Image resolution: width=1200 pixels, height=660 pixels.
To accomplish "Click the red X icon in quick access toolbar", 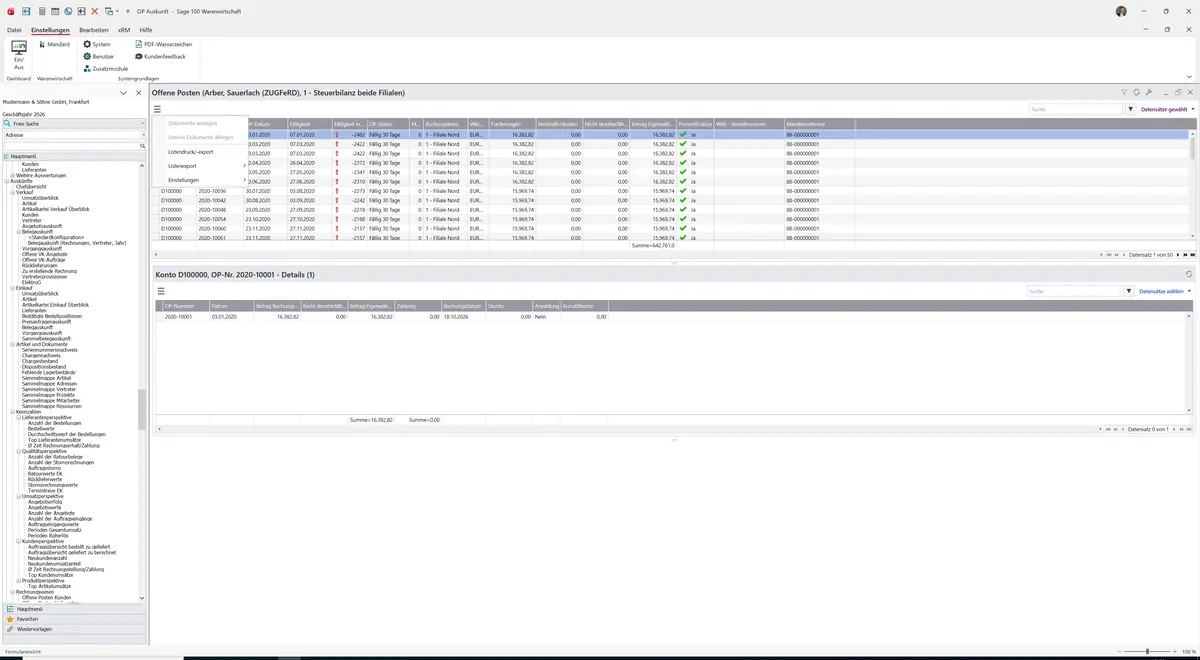I will [x=94, y=11].
